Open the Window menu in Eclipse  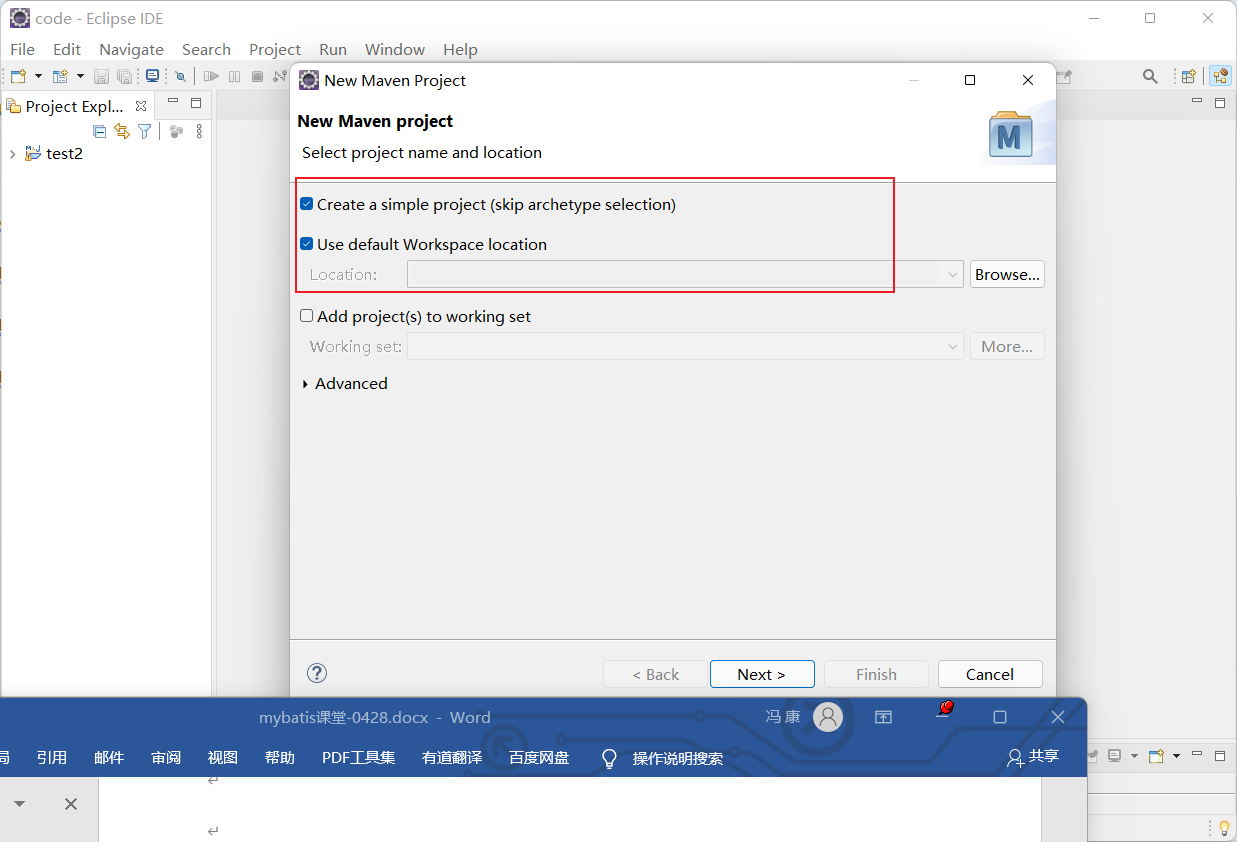coord(395,49)
